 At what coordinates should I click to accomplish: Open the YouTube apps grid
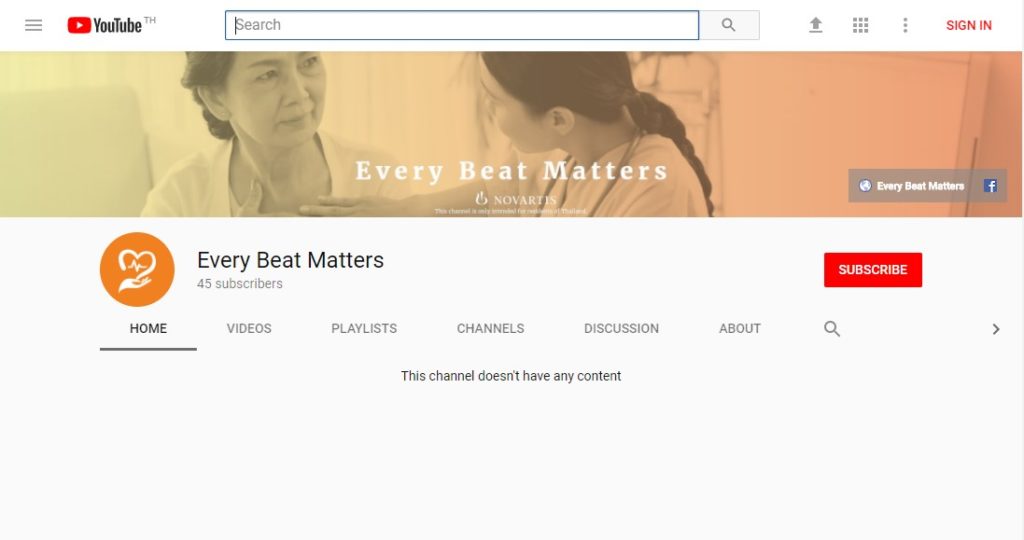coord(861,25)
